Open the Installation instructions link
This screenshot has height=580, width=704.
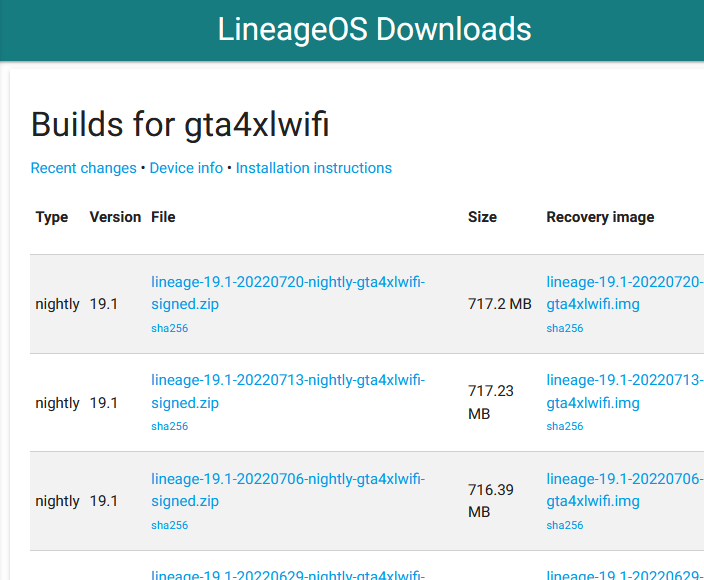pos(314,168)
